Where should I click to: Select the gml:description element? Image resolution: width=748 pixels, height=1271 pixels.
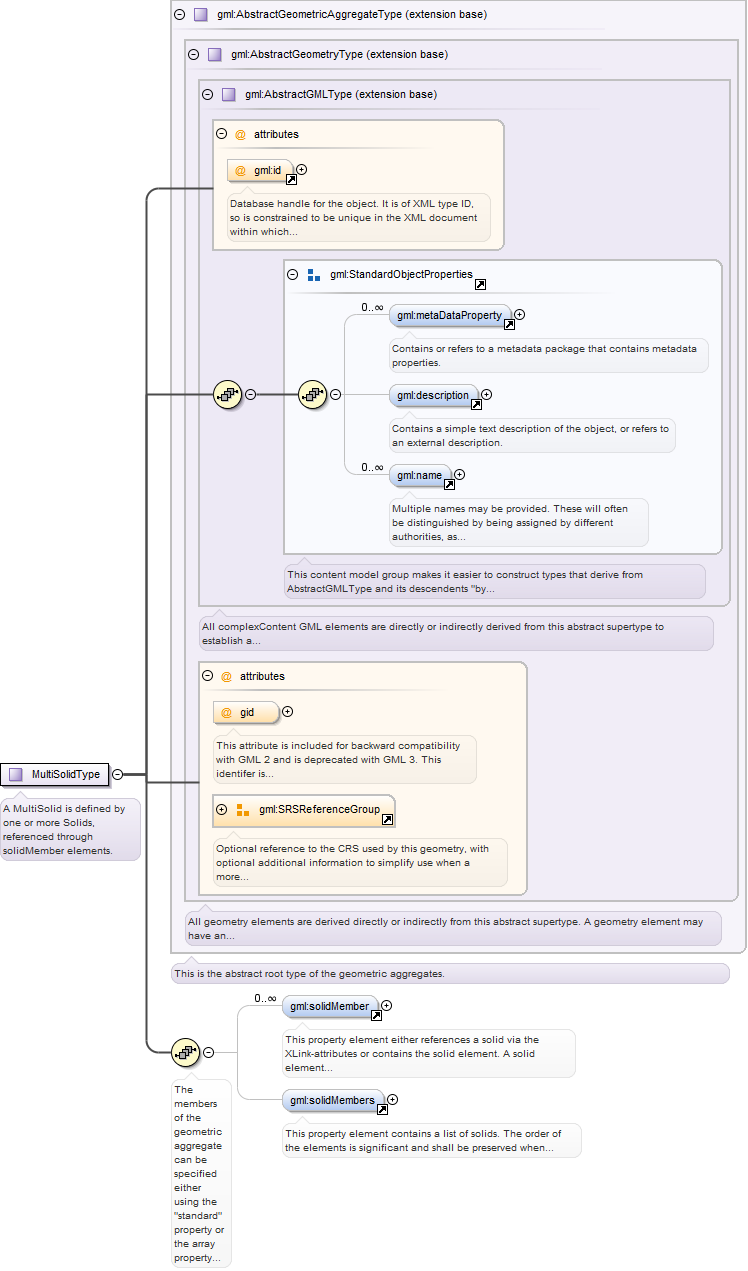tap(433, 395)
